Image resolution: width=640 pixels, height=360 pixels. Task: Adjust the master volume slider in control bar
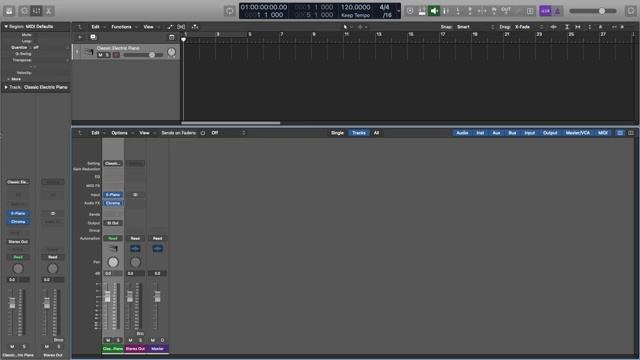pyautogui.click(x=593, y=11)
